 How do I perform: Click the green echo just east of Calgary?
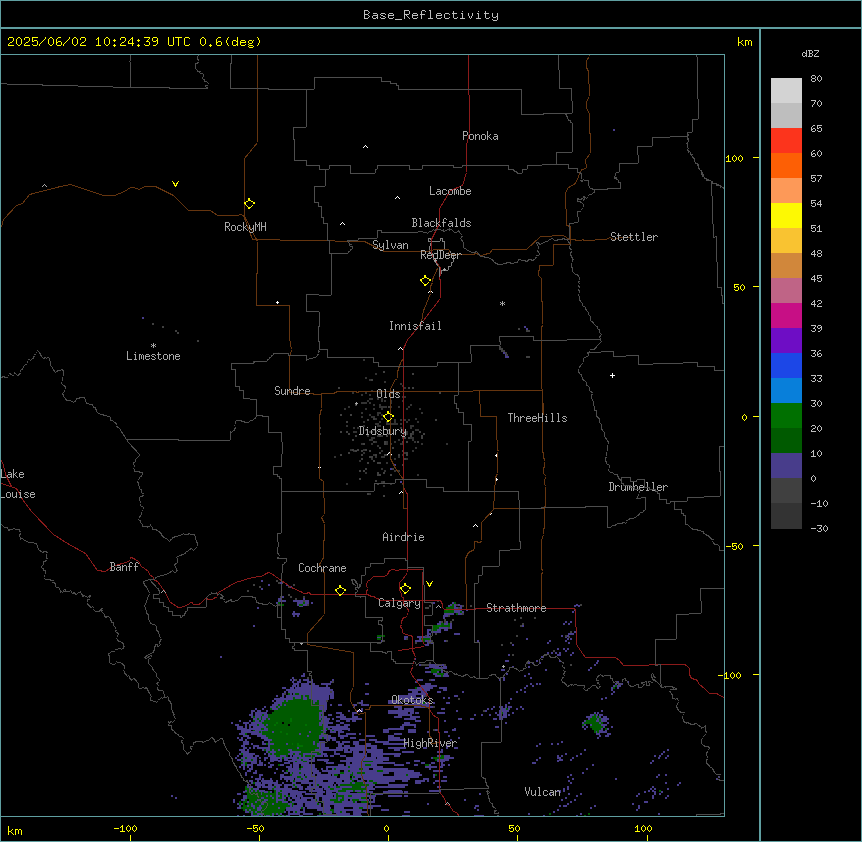[x=452, y=608]
